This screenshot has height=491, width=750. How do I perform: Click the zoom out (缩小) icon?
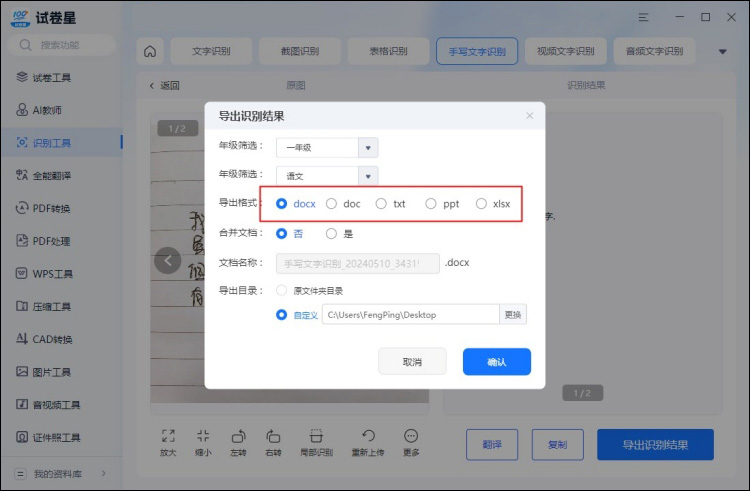203,436
